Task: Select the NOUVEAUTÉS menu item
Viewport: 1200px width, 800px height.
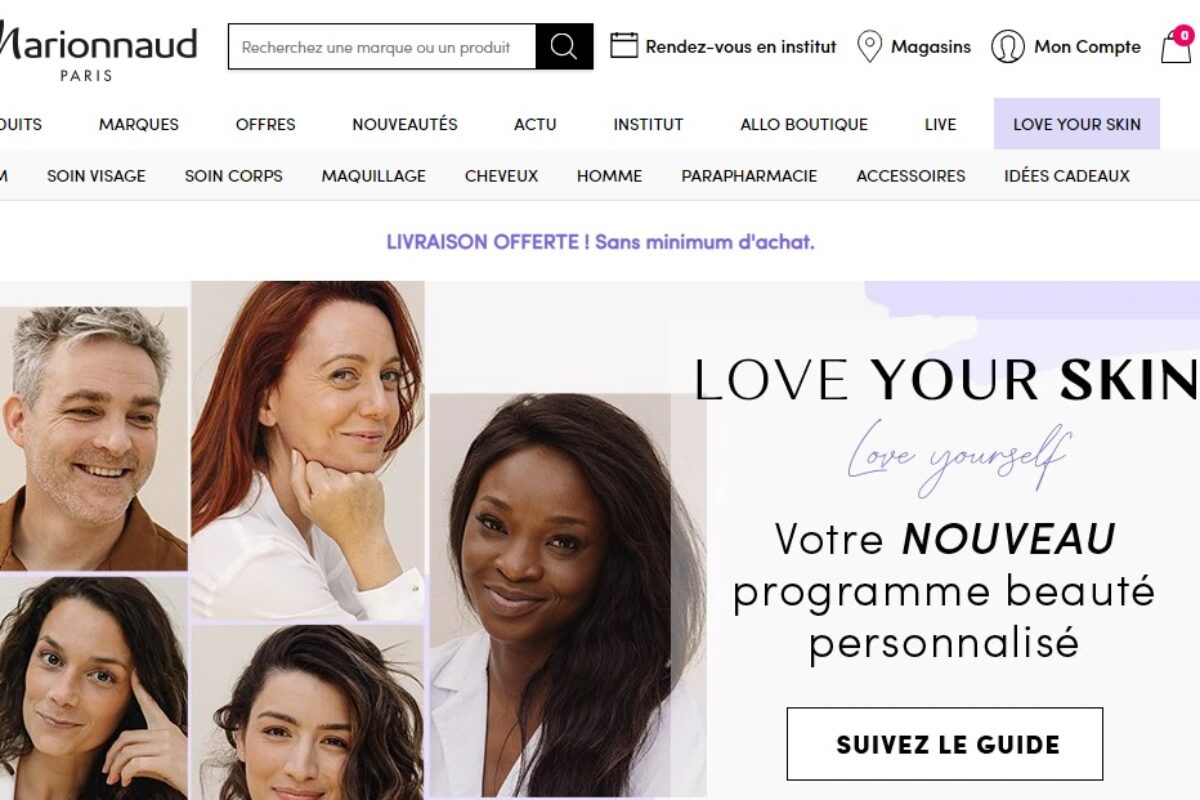Action: click(x=405, y=125)
